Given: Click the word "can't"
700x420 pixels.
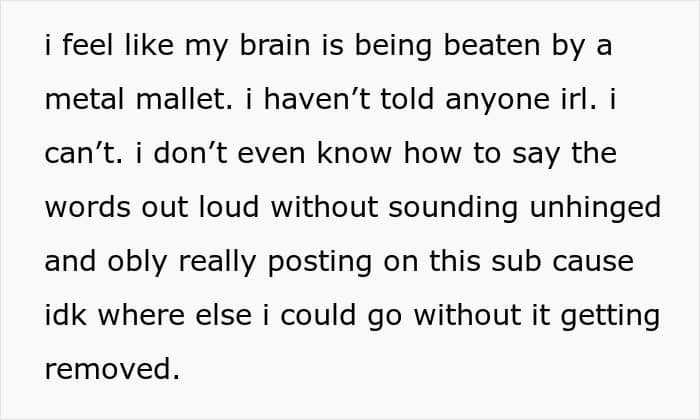Looking at the screenshot, I should coord(84,153).
